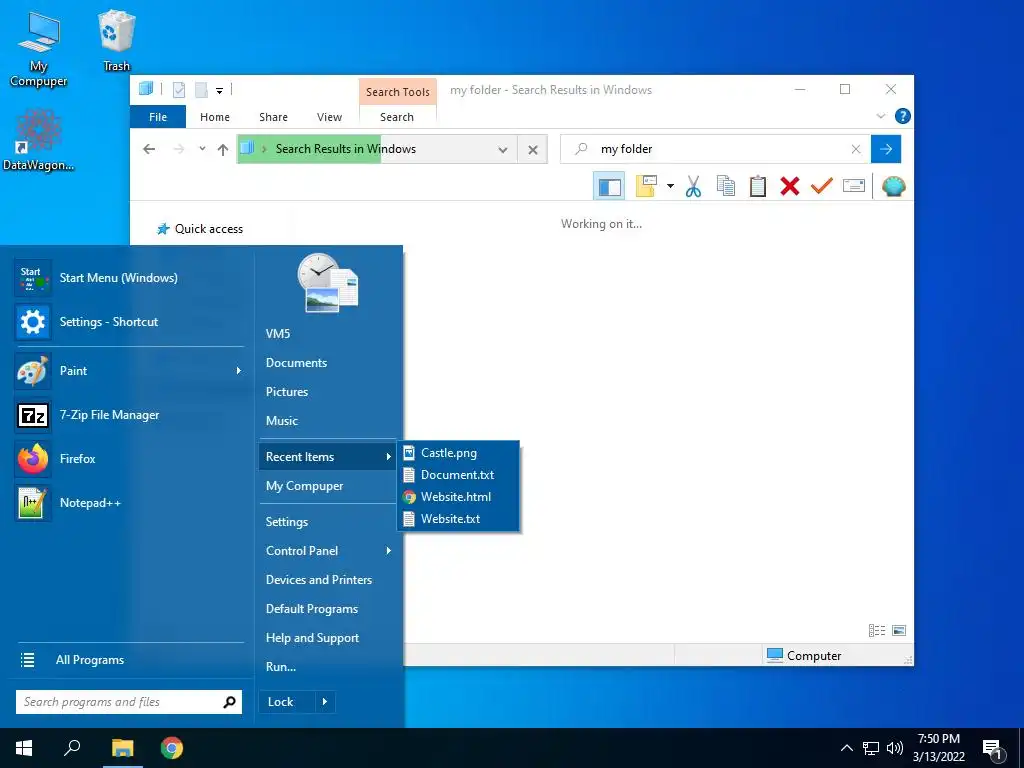Launch Notepad++ from start menu
Image resolution: width=1024 pixels, height=768 pixels.
[x=129, y=503]
